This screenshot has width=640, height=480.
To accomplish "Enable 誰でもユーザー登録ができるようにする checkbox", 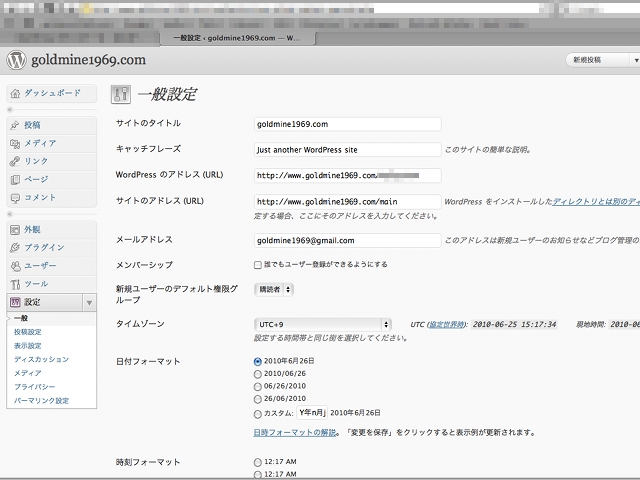I will (258, 265).
